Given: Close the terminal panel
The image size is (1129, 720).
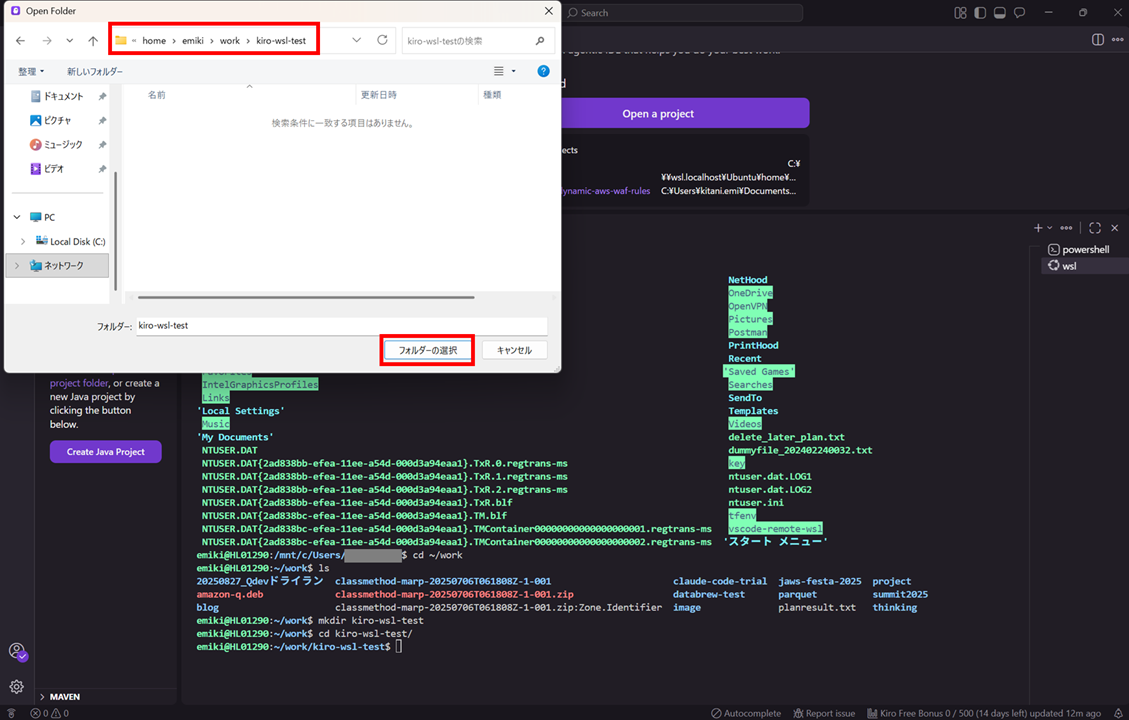Looking at the screenshot, I should [1115, 228].
